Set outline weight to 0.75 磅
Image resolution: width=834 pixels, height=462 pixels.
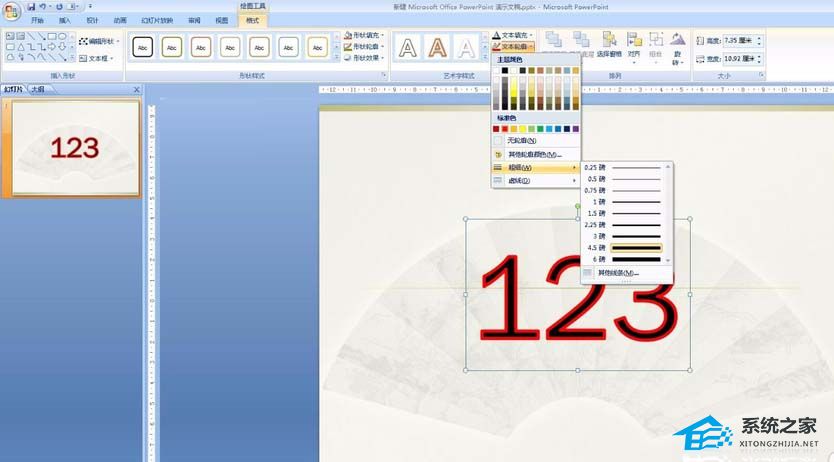623,190
